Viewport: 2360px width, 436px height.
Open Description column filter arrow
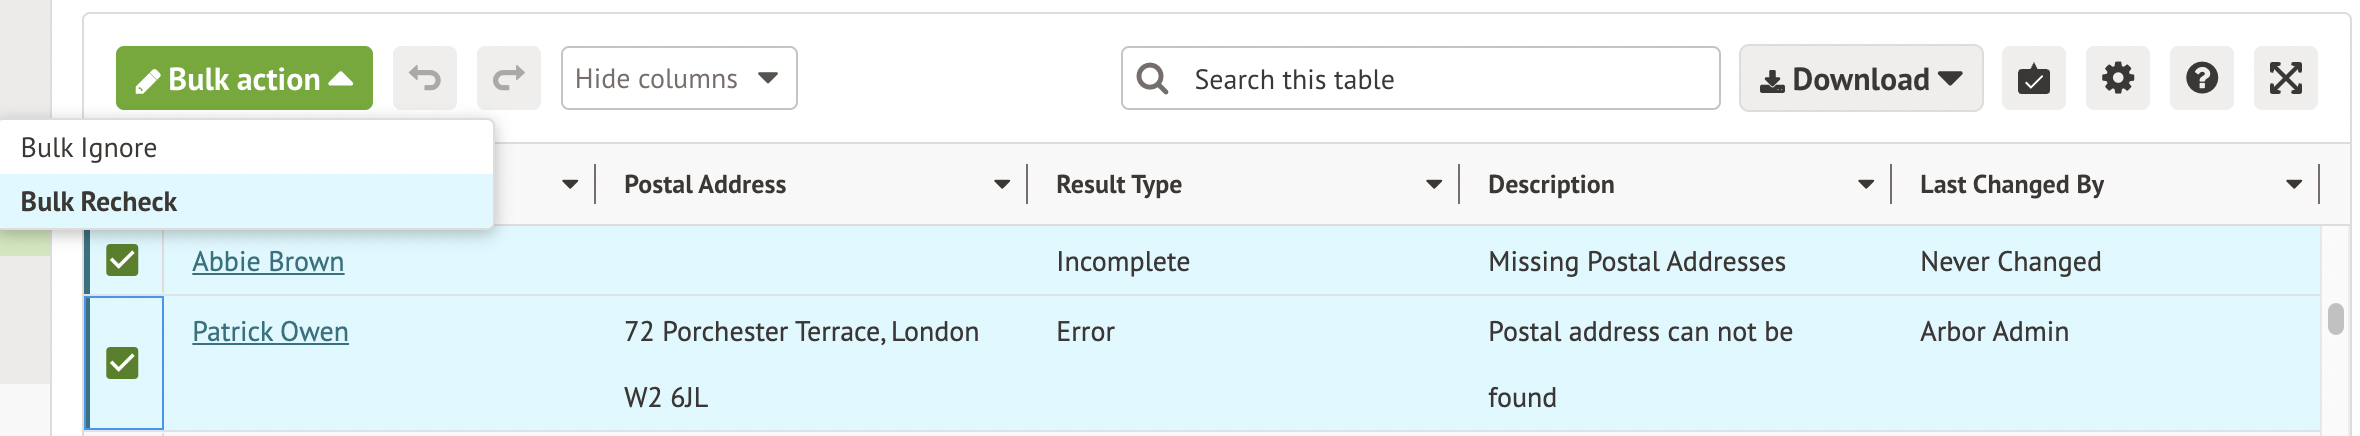tap(1866, 184)
